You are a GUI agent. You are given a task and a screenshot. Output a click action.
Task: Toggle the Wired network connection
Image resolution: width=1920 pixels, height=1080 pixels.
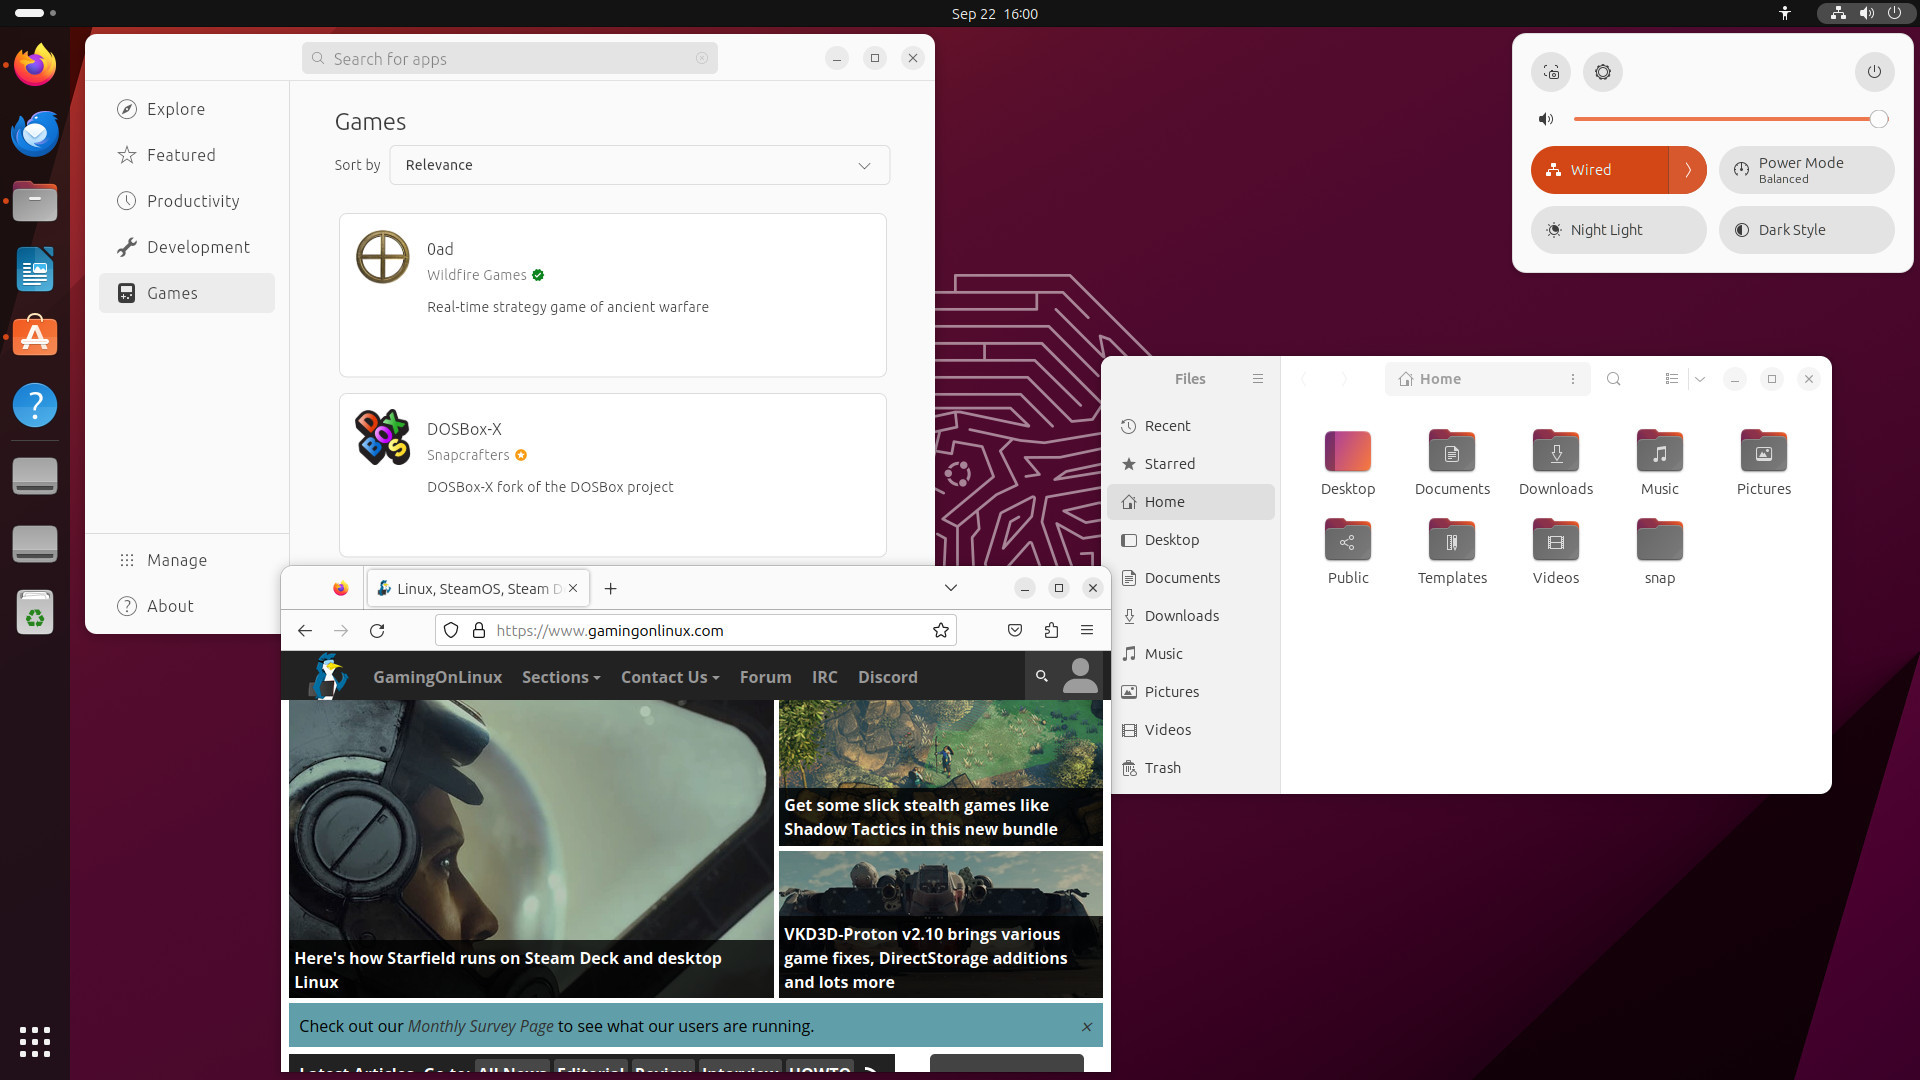[1598, 170]
